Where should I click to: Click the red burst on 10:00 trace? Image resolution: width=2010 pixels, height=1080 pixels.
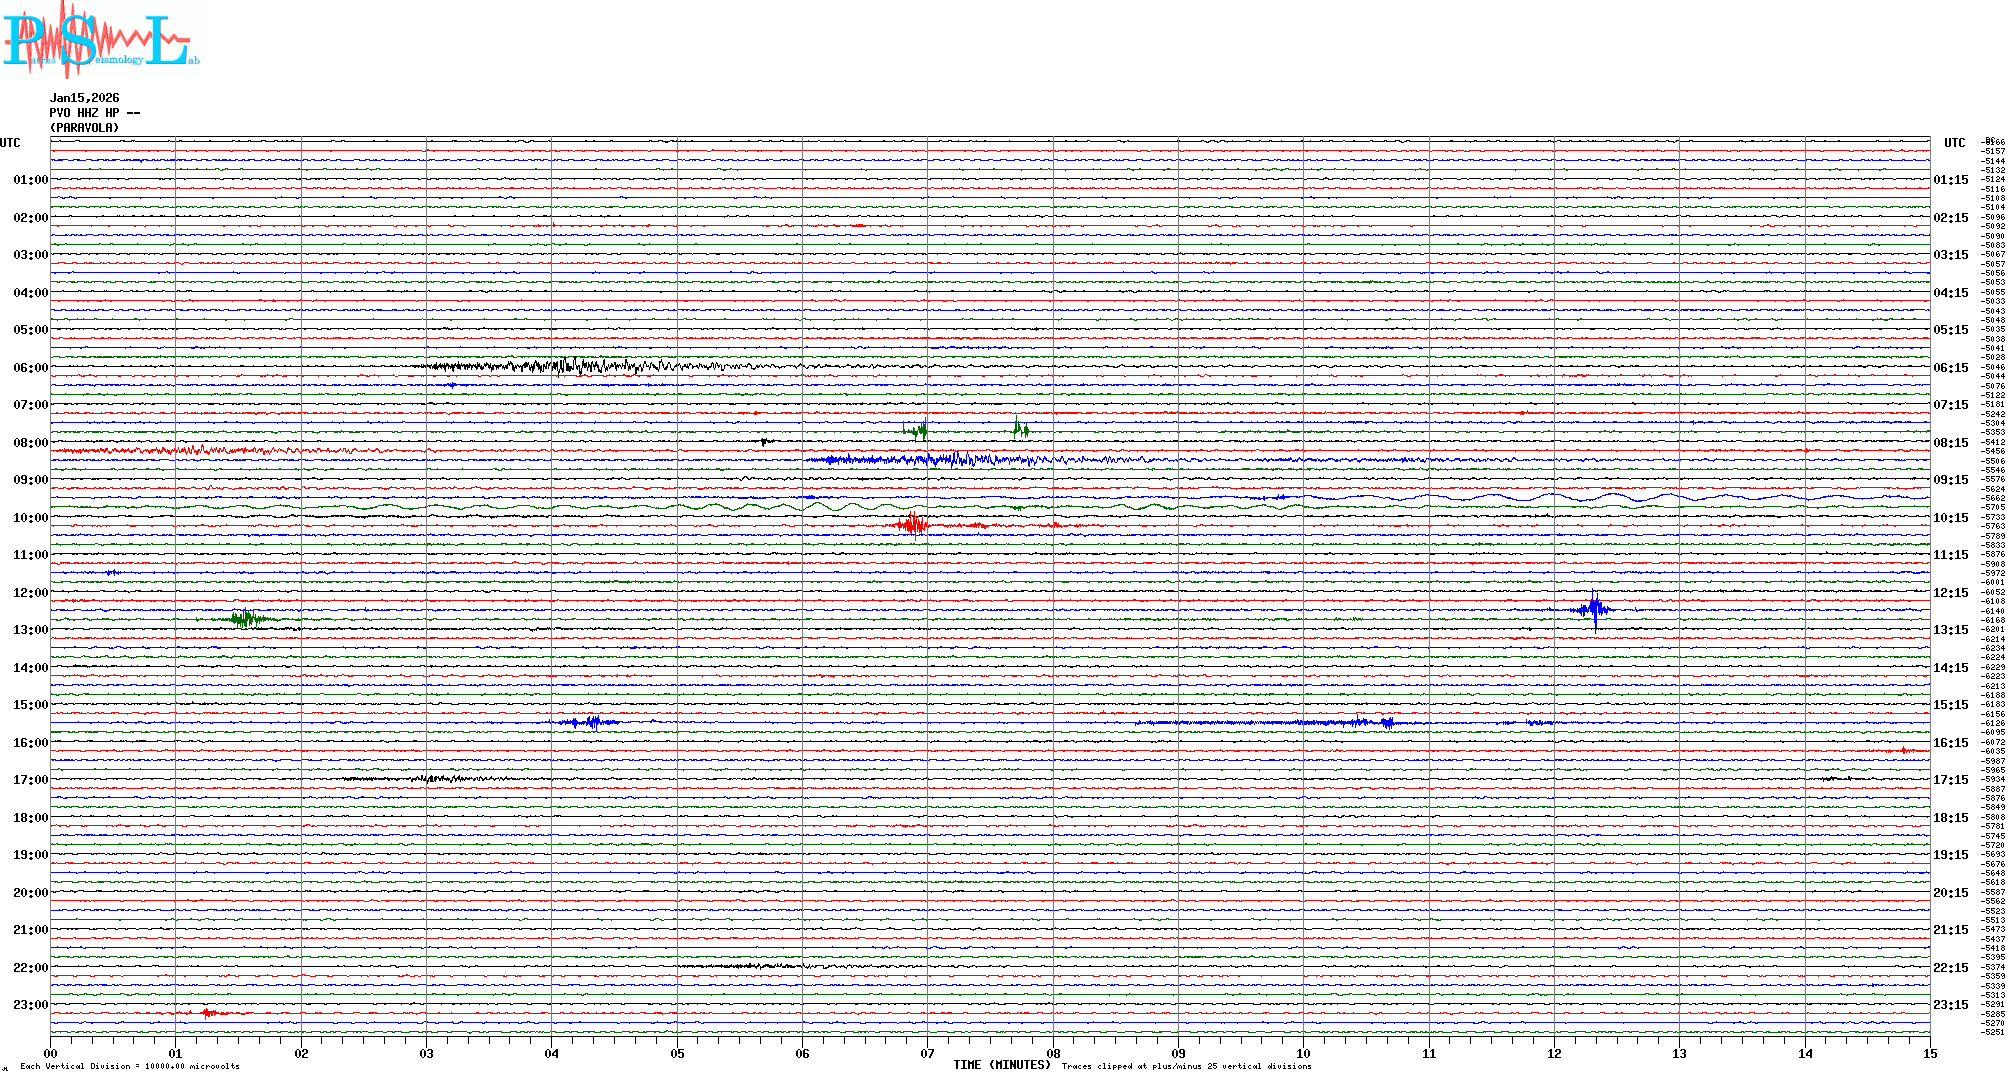click(x=912, y=524)
